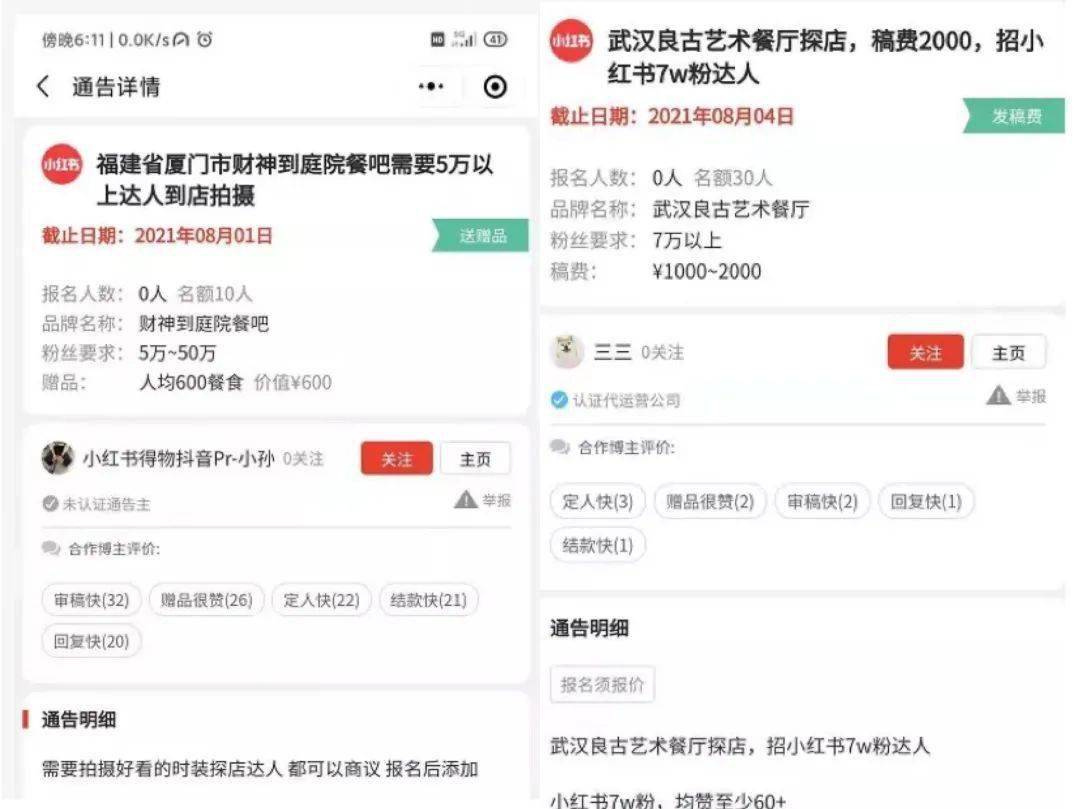Image resolution: width=1080 pixels, height=809 pixels.
Task: Open 三三 user avatar
Action: tap(567, 352)
